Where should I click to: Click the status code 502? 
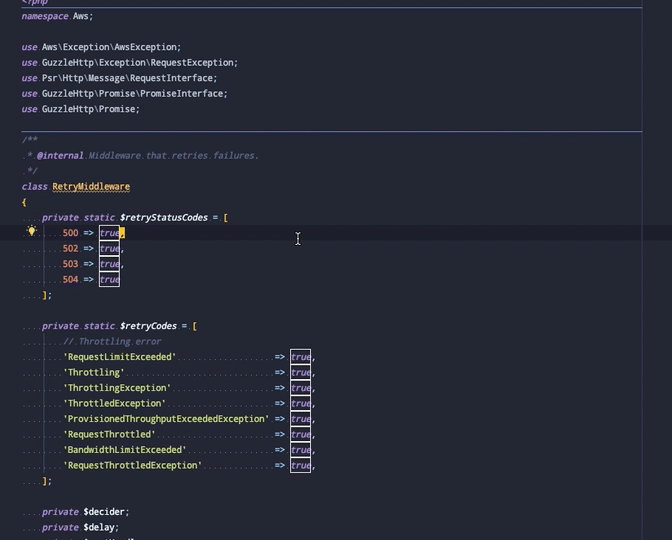70,249
